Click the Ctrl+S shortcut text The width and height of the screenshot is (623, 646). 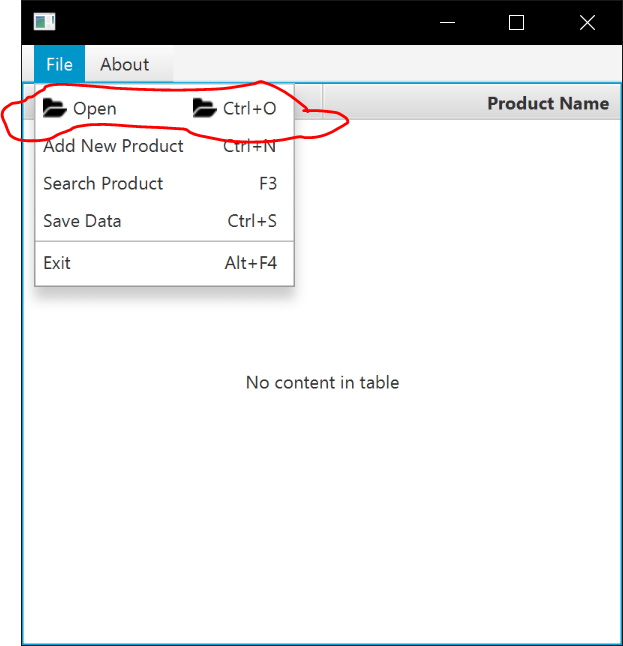[252, 221]
